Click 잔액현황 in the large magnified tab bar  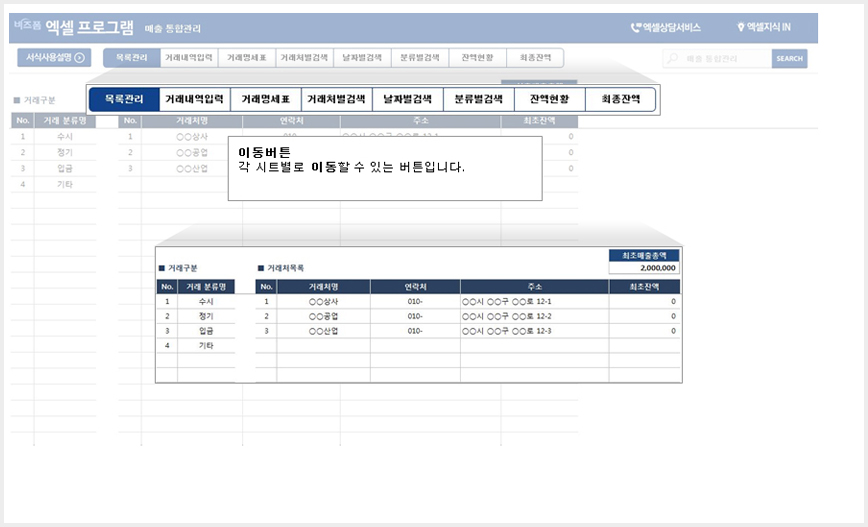coord(549,100)
